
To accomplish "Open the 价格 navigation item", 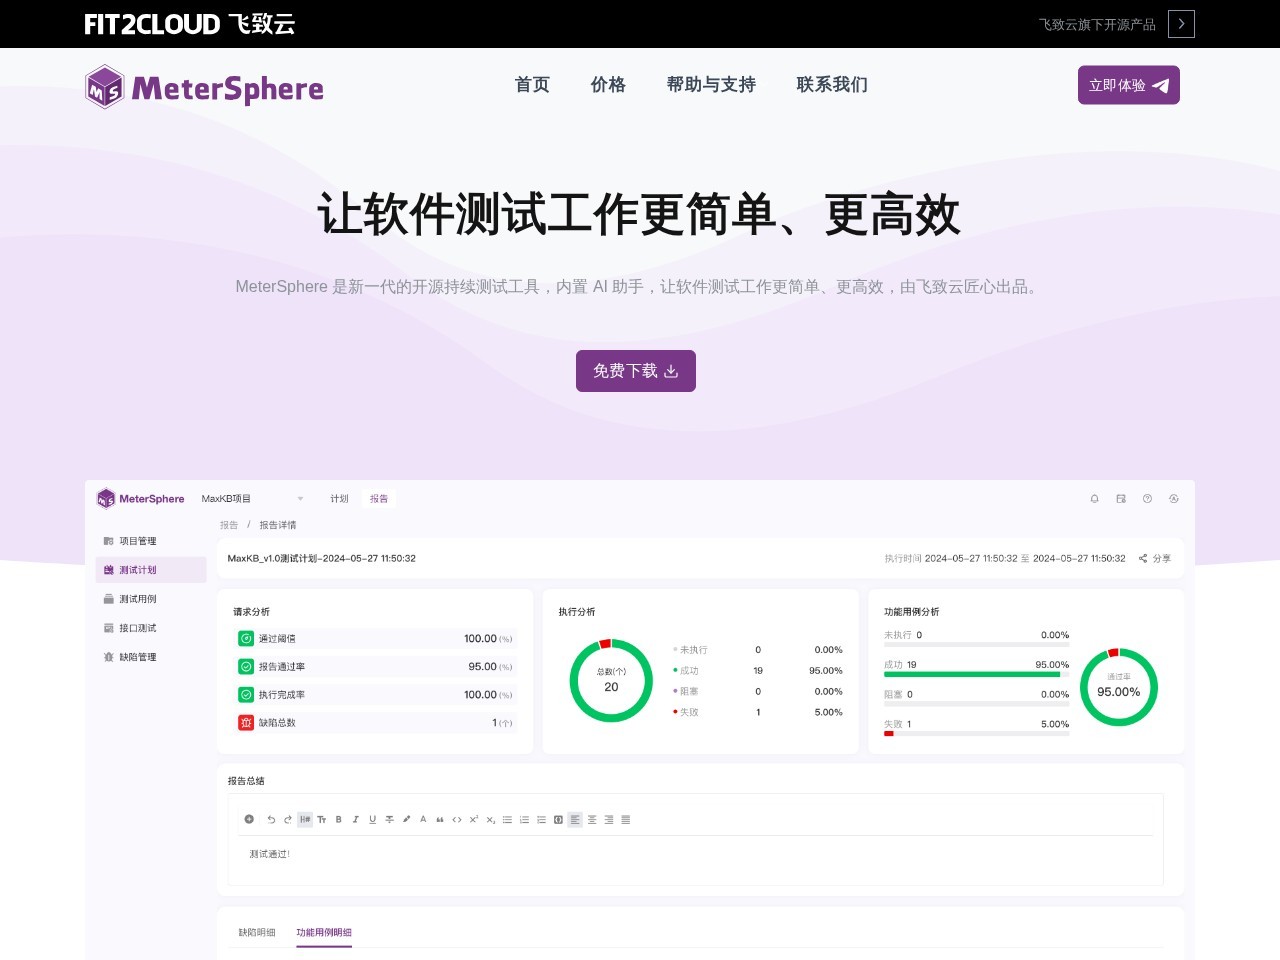I will 608,85.
